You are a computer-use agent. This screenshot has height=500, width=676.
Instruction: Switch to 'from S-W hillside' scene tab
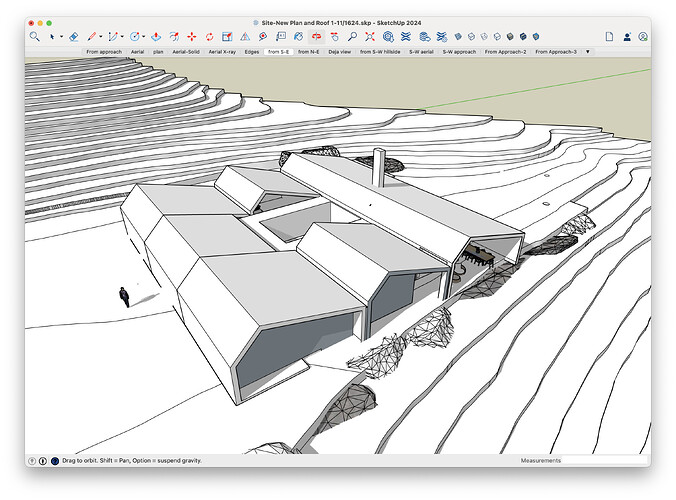[x=380, y=52]
